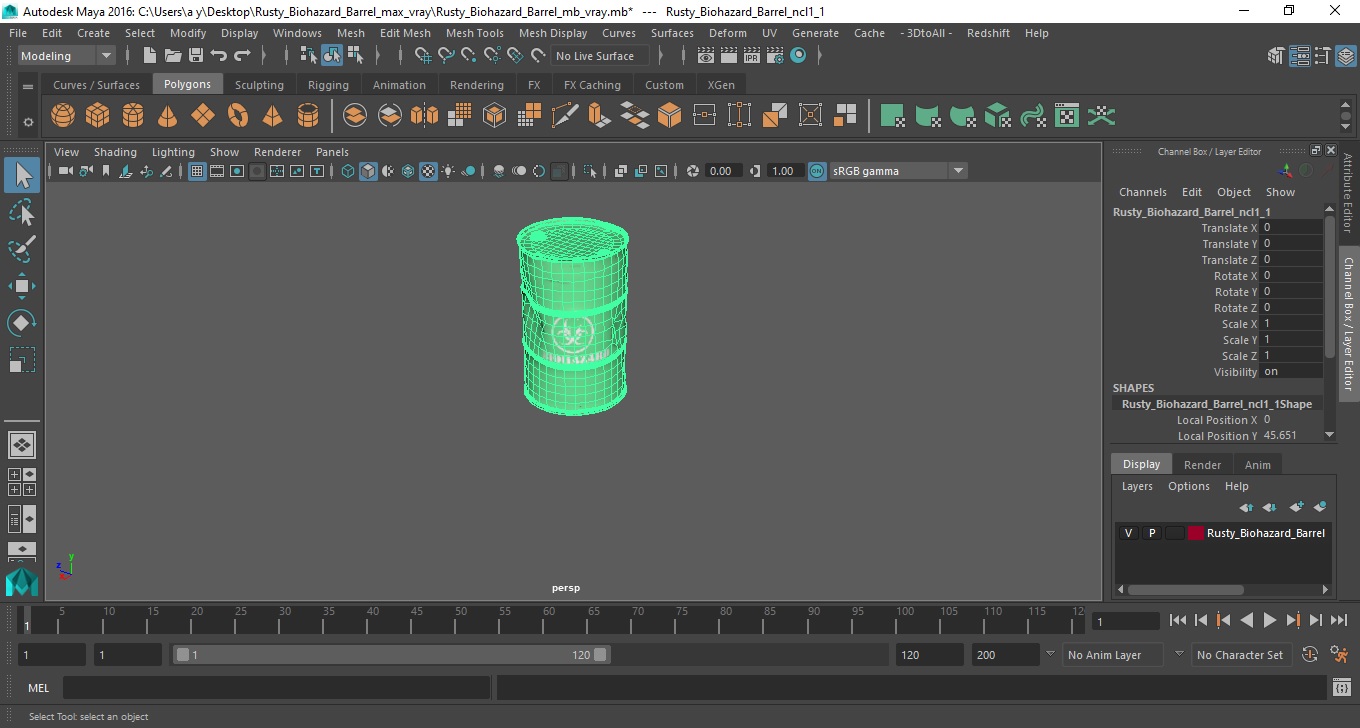Create a polygon sphere from the shelf
Screen dimensions: 1360x728
coord(63,116)
